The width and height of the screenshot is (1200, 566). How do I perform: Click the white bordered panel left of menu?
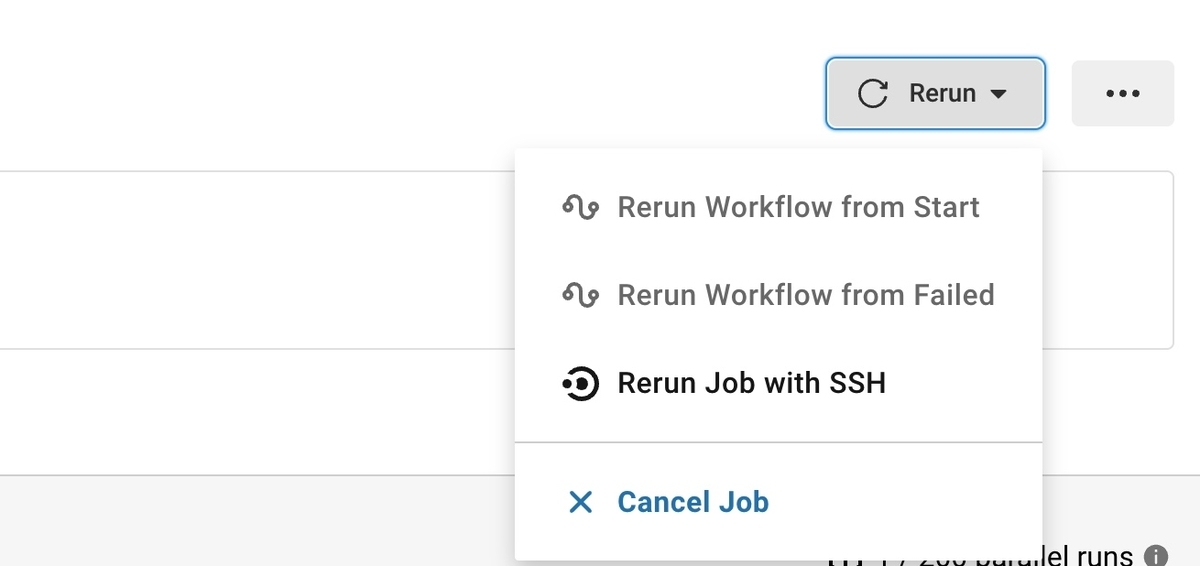[x=250, y=260]
